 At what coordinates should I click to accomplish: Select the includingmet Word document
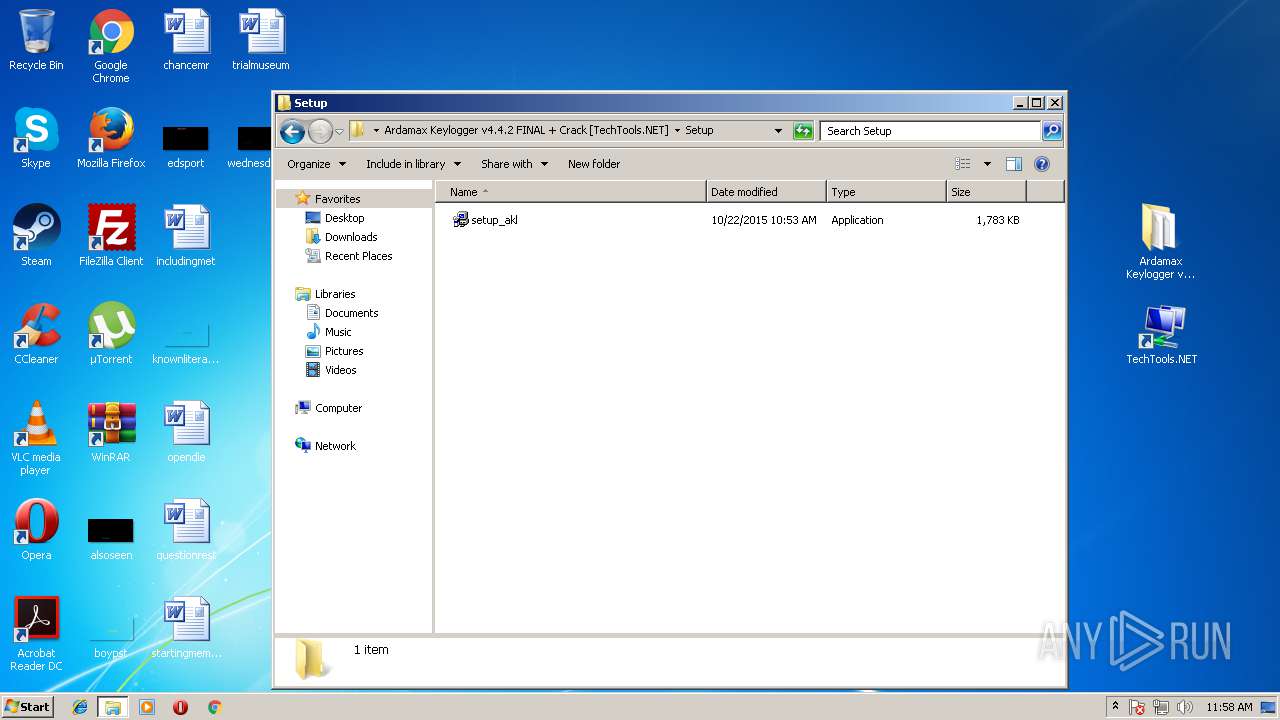186,236
